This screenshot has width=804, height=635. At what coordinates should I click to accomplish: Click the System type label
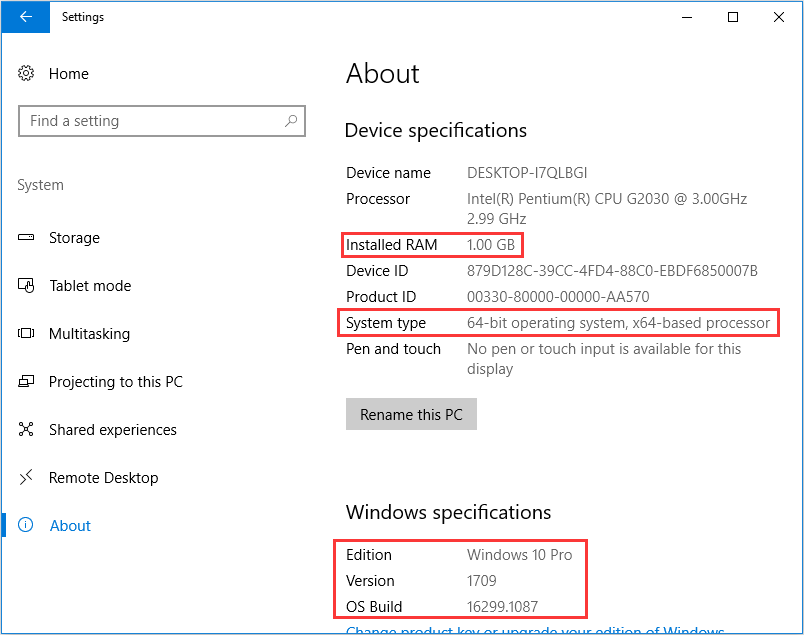coord(386,323)
